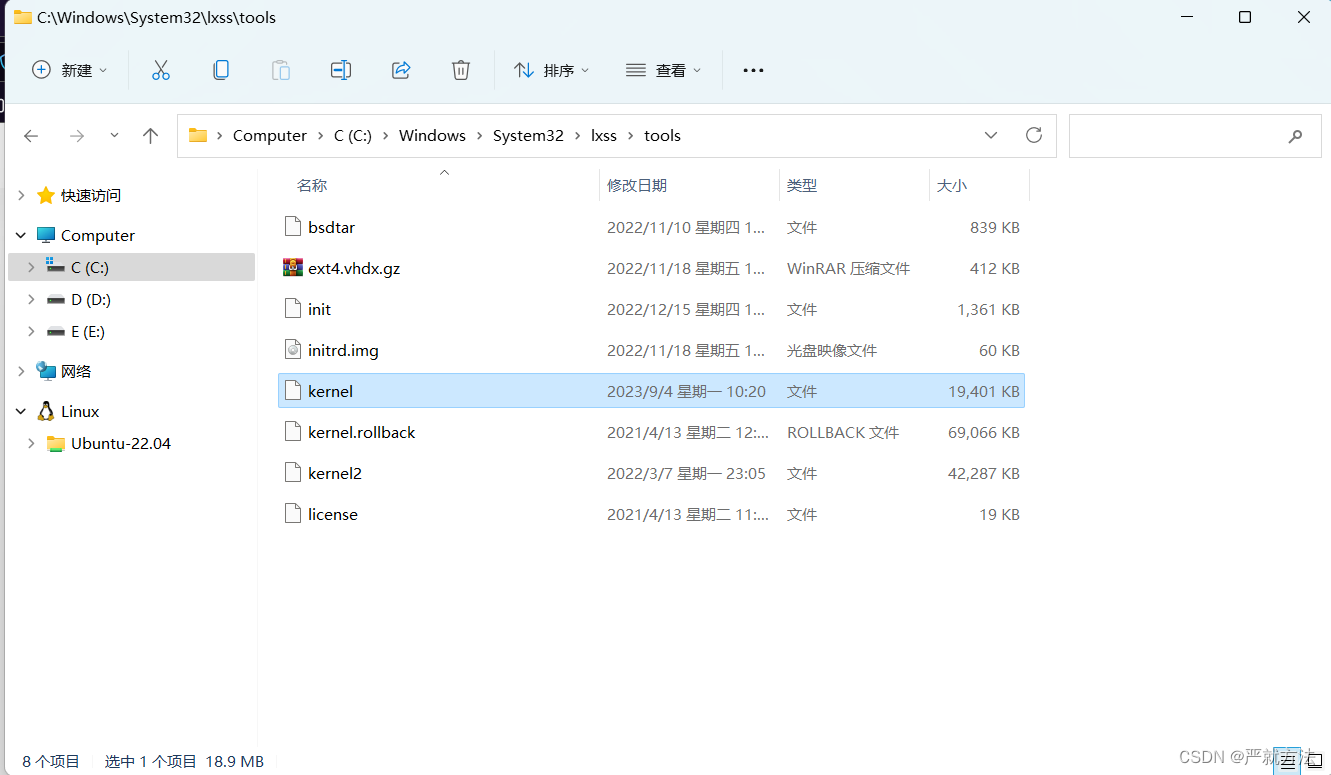1331x775 pixels.
Task: Click the Refresh icon in the address bar
Action: pos(1033,135)
